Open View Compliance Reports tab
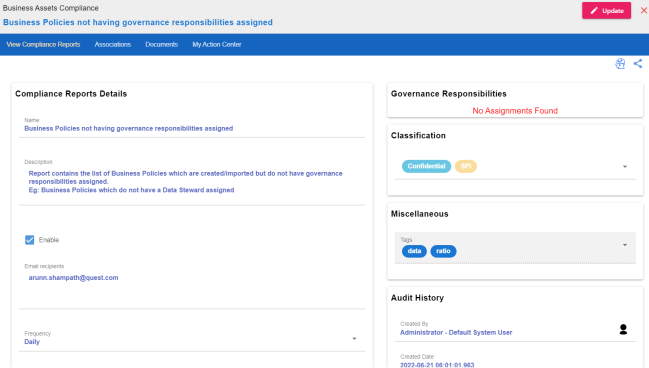 (43, 44)
